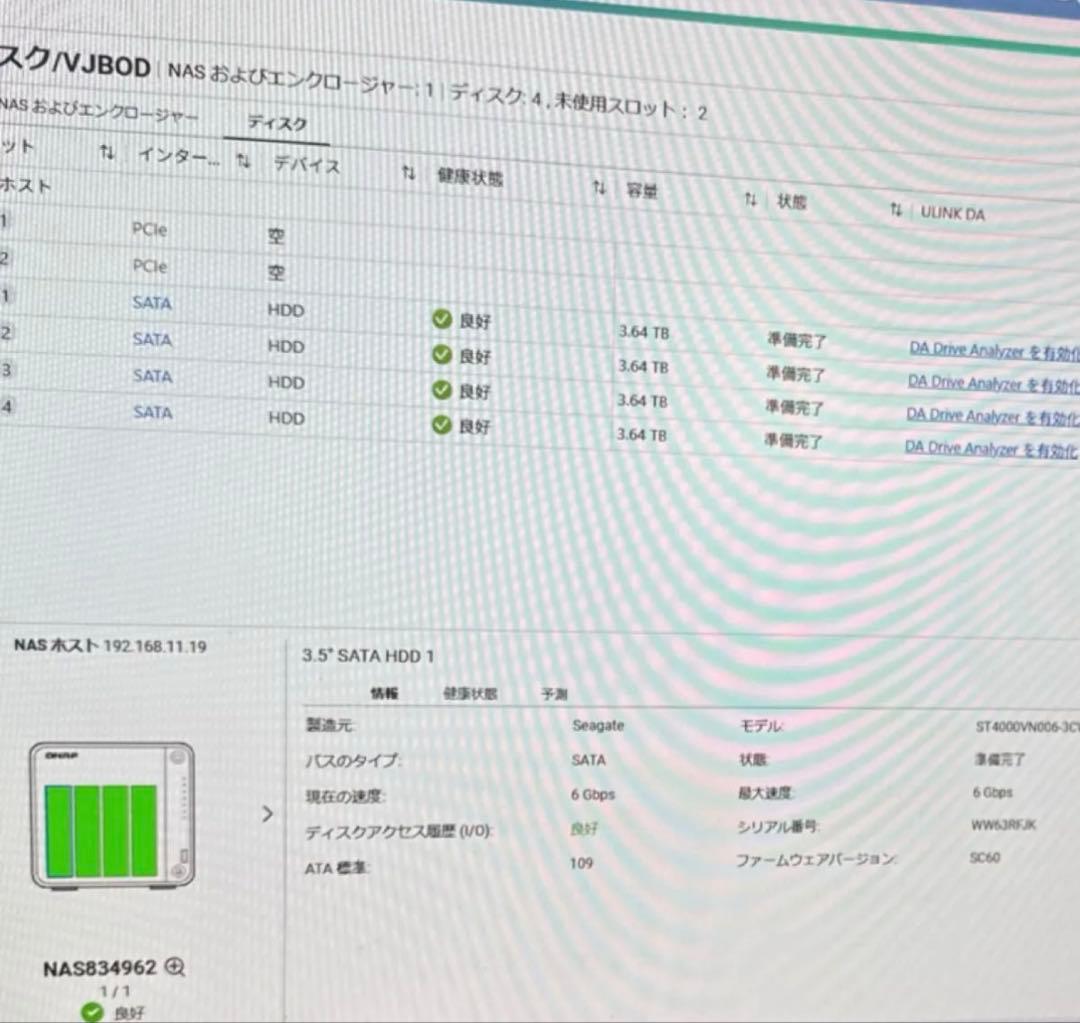Open the 情報 tab in disk details
The width and height of the screenshot is (1080, 1023).
[384, 693]
